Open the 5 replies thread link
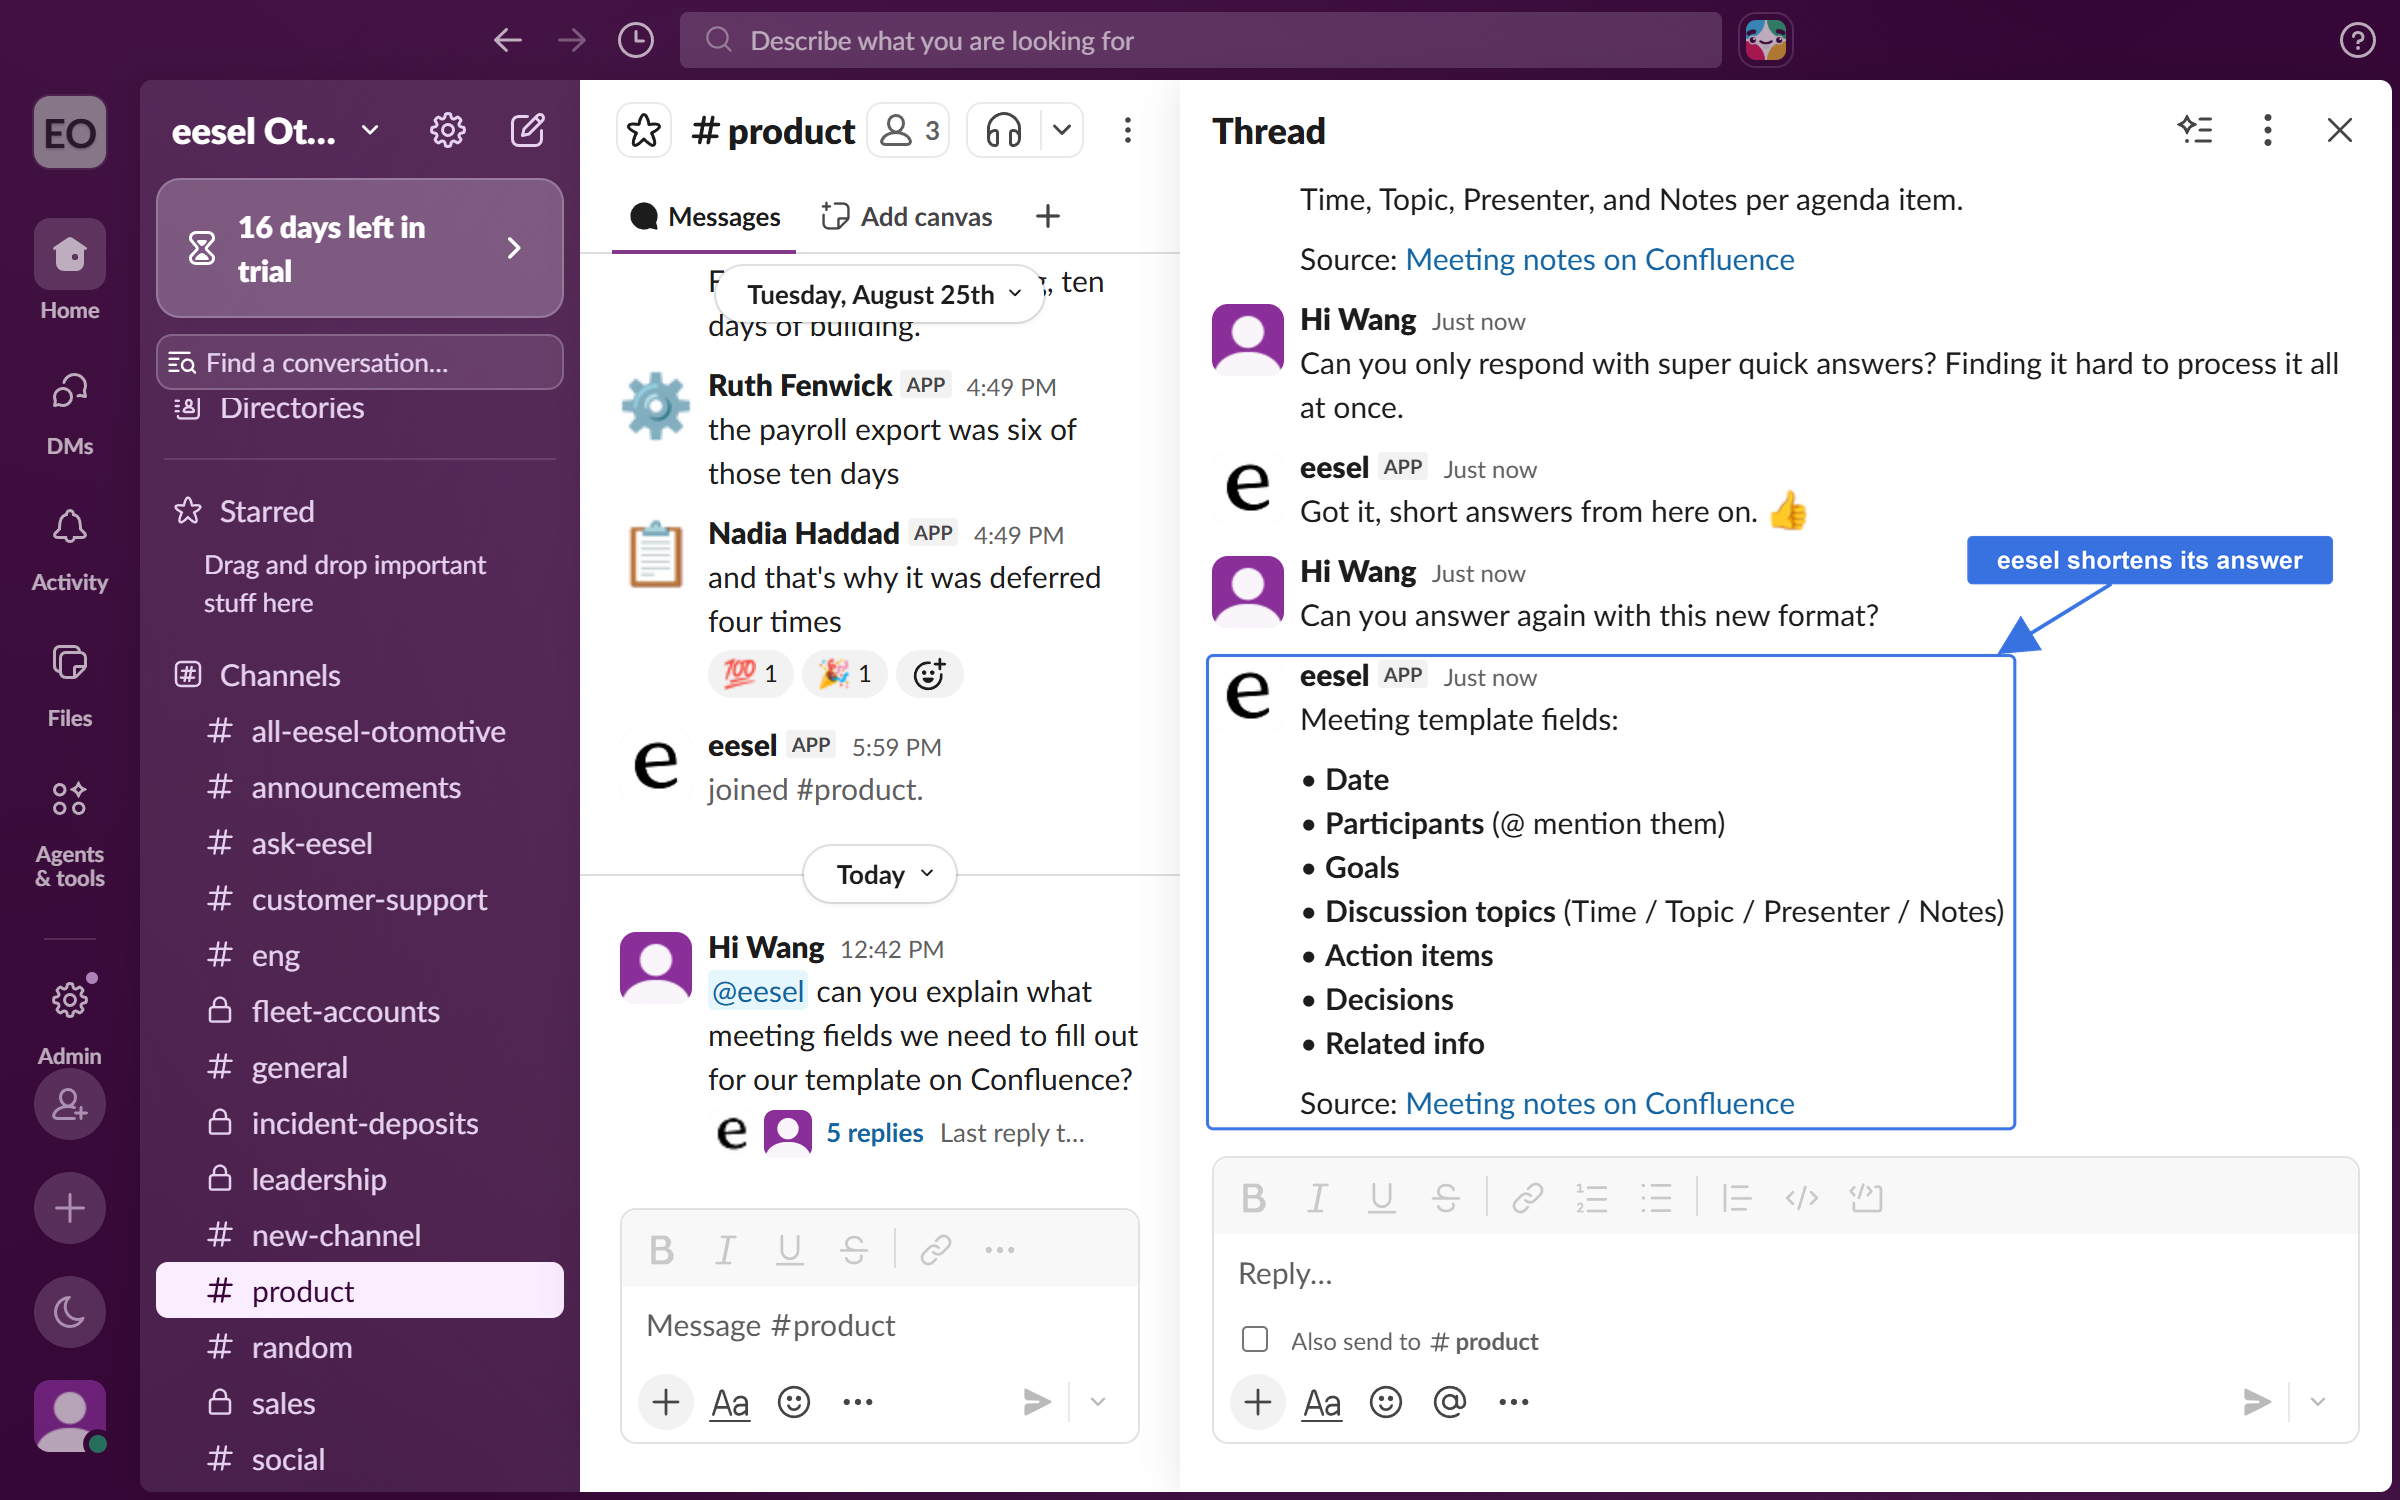Screen dimensions: 2400x1500 tap(874, 1133)
